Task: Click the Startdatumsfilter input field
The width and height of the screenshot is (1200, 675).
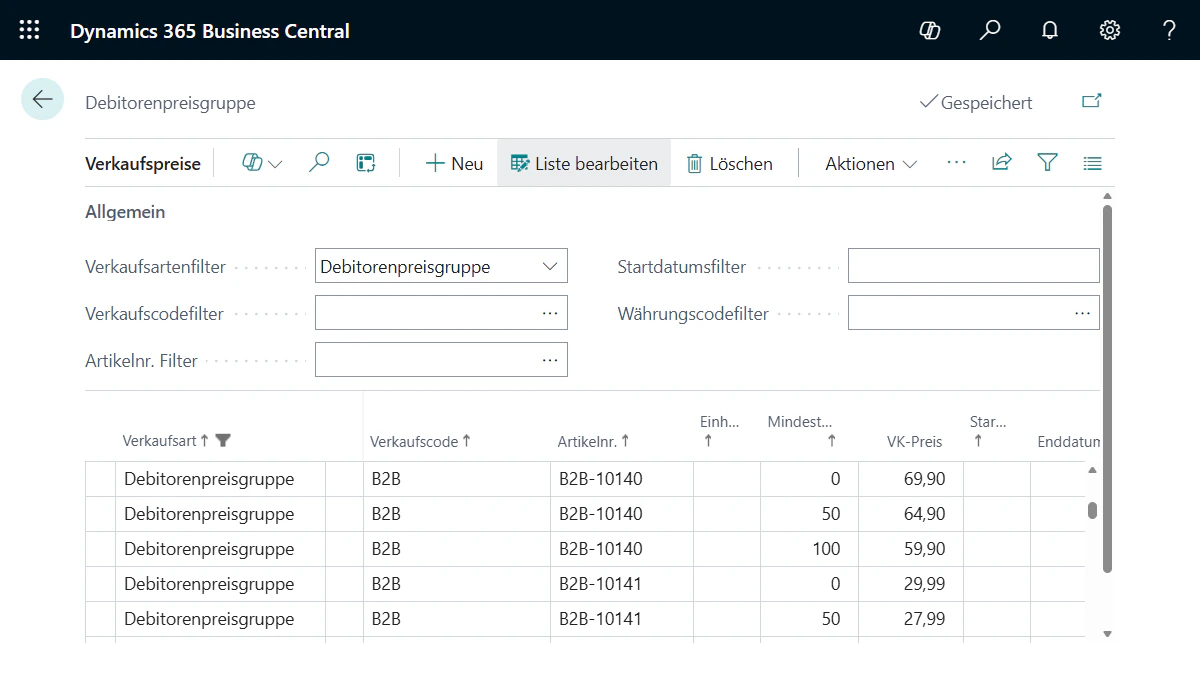Action: 973,266
